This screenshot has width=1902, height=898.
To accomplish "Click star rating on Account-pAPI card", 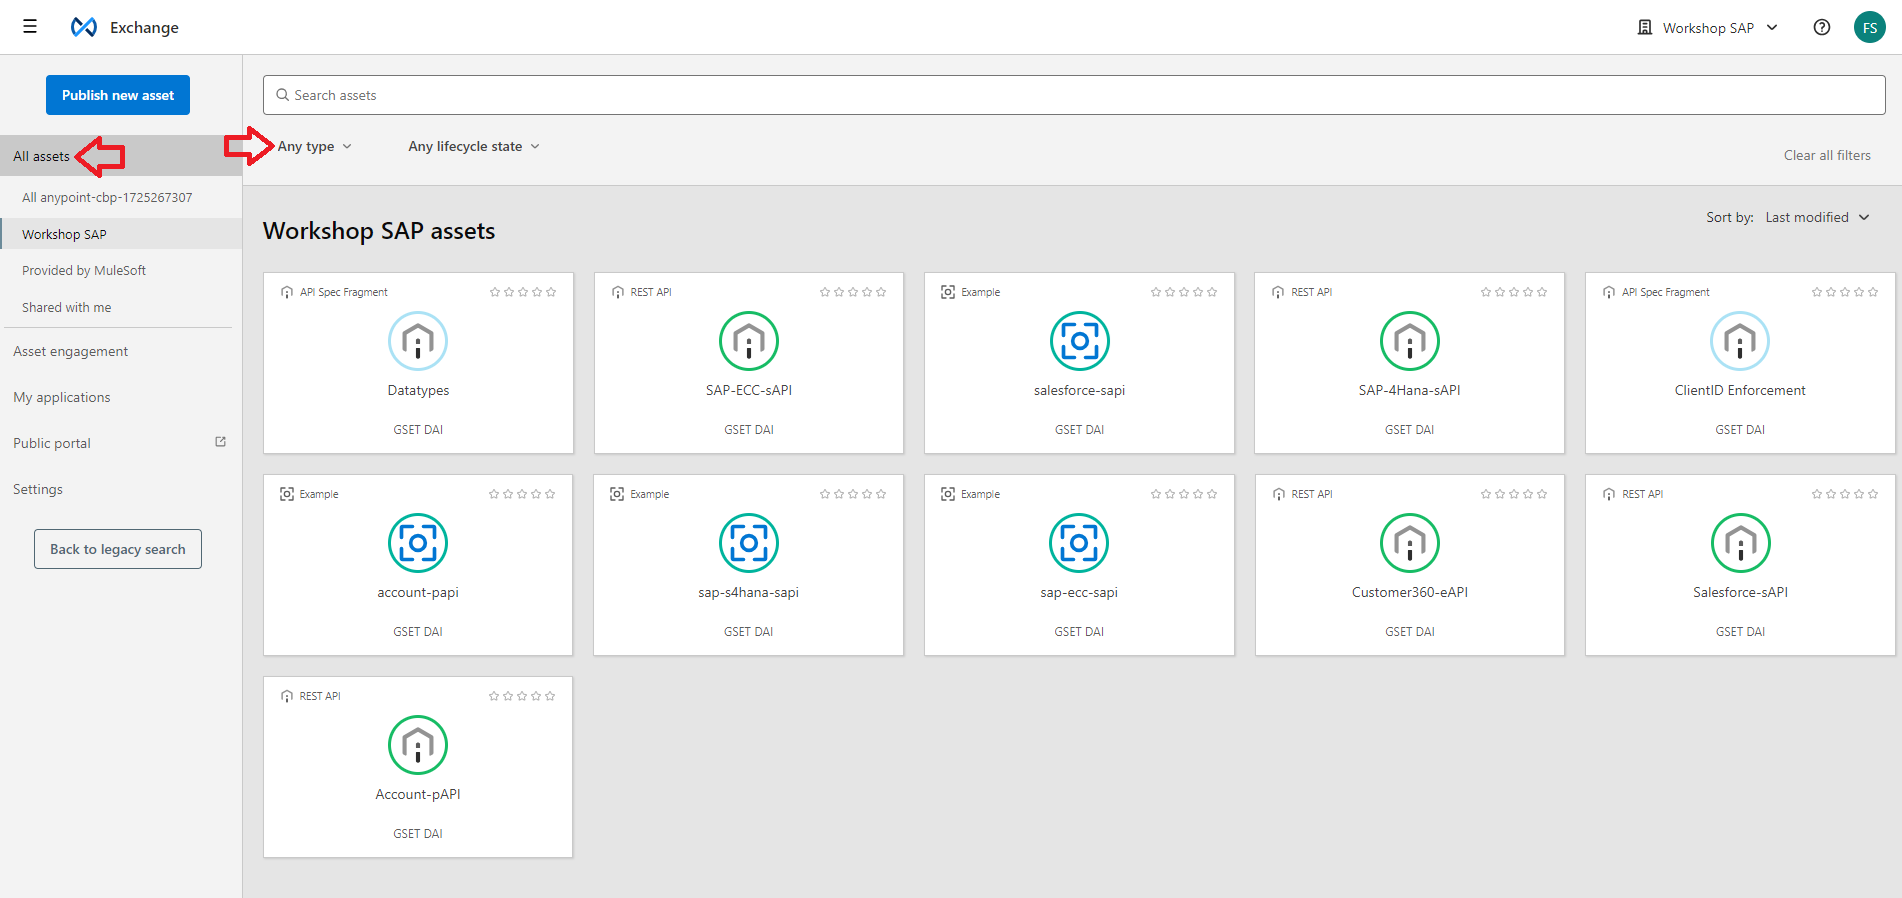I will 522,696.
